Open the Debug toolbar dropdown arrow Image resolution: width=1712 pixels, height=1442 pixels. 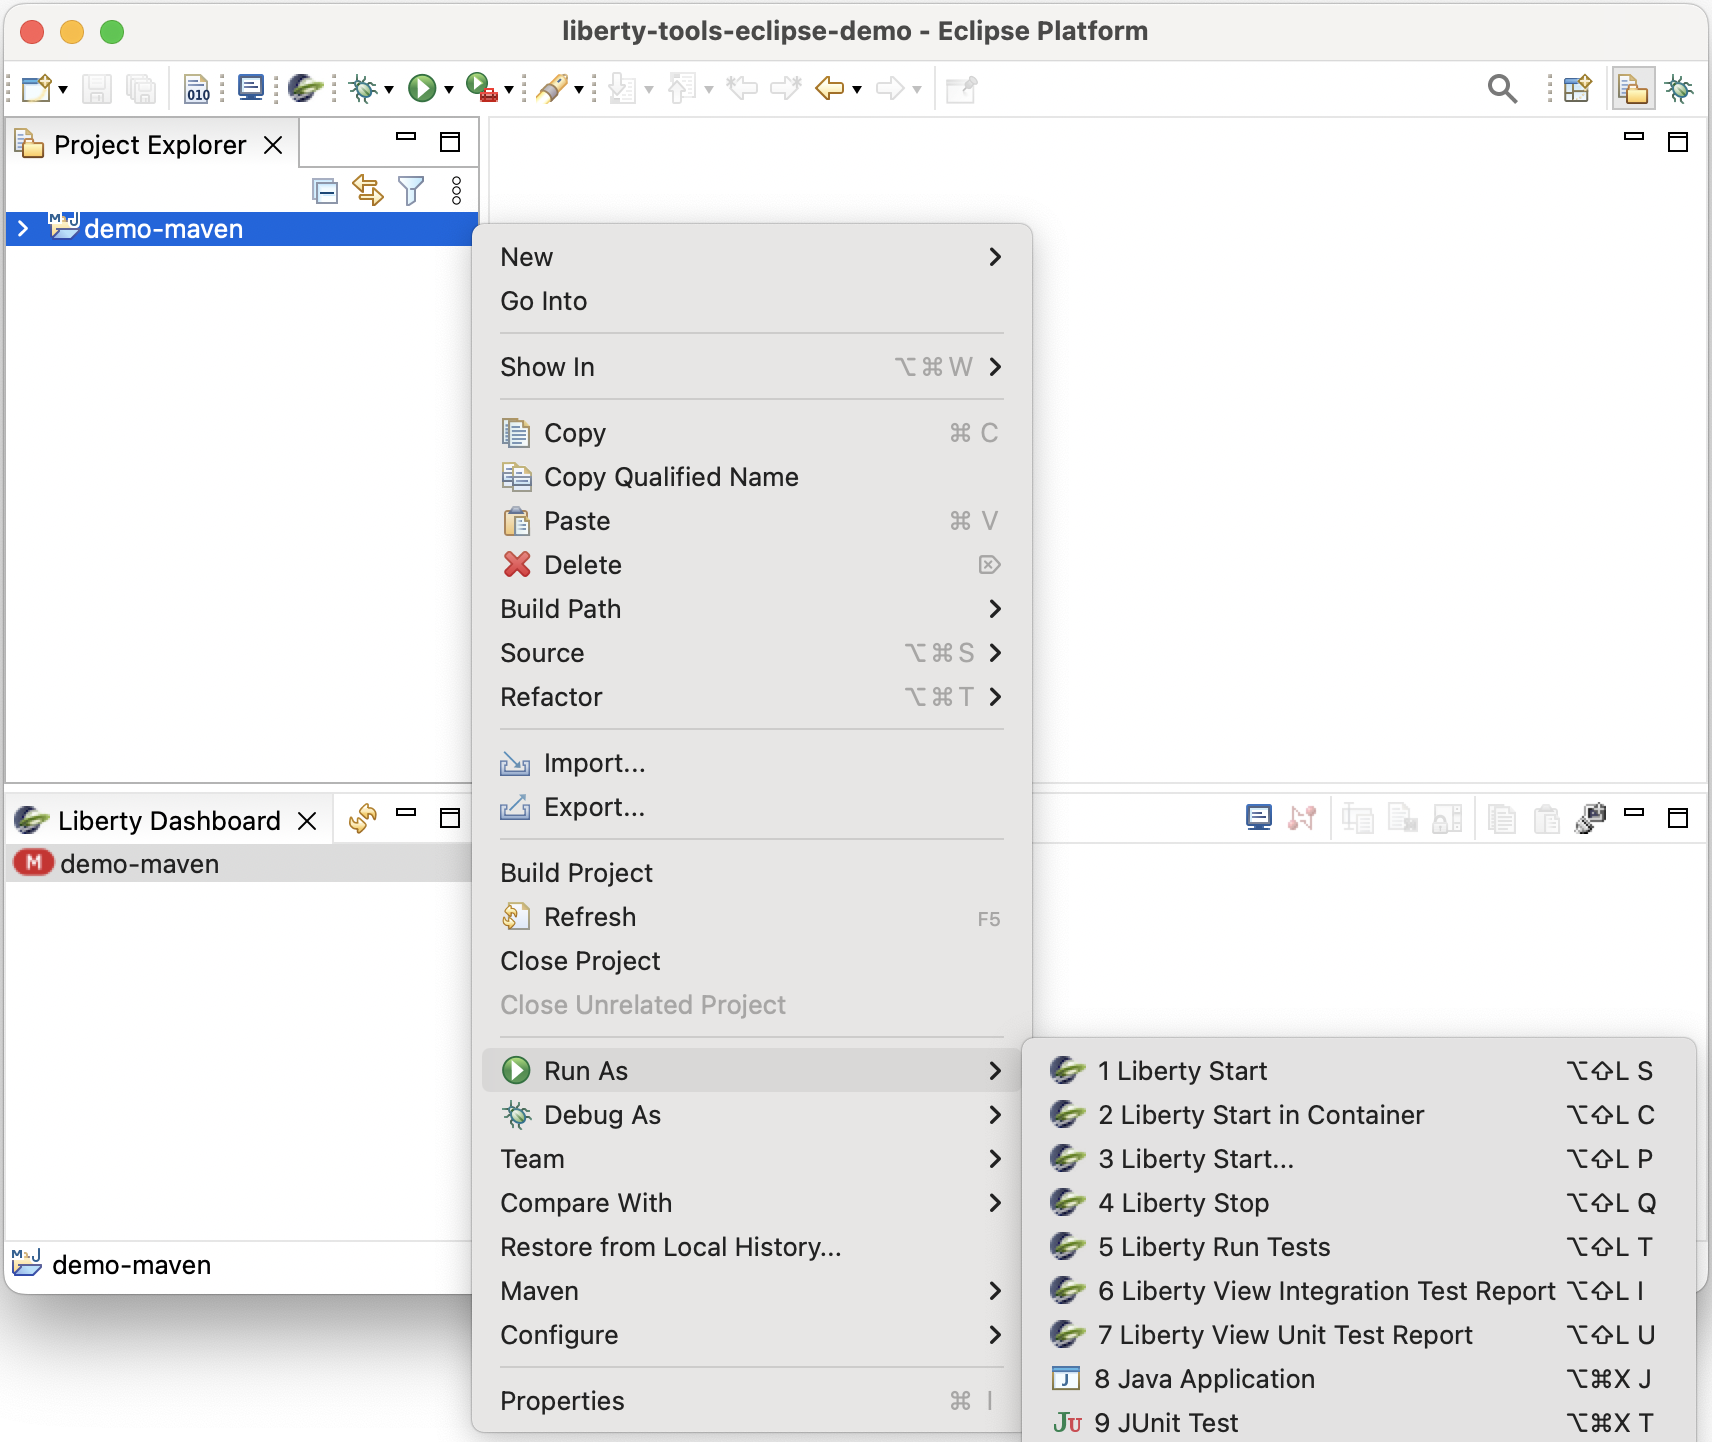coord(389,90)
